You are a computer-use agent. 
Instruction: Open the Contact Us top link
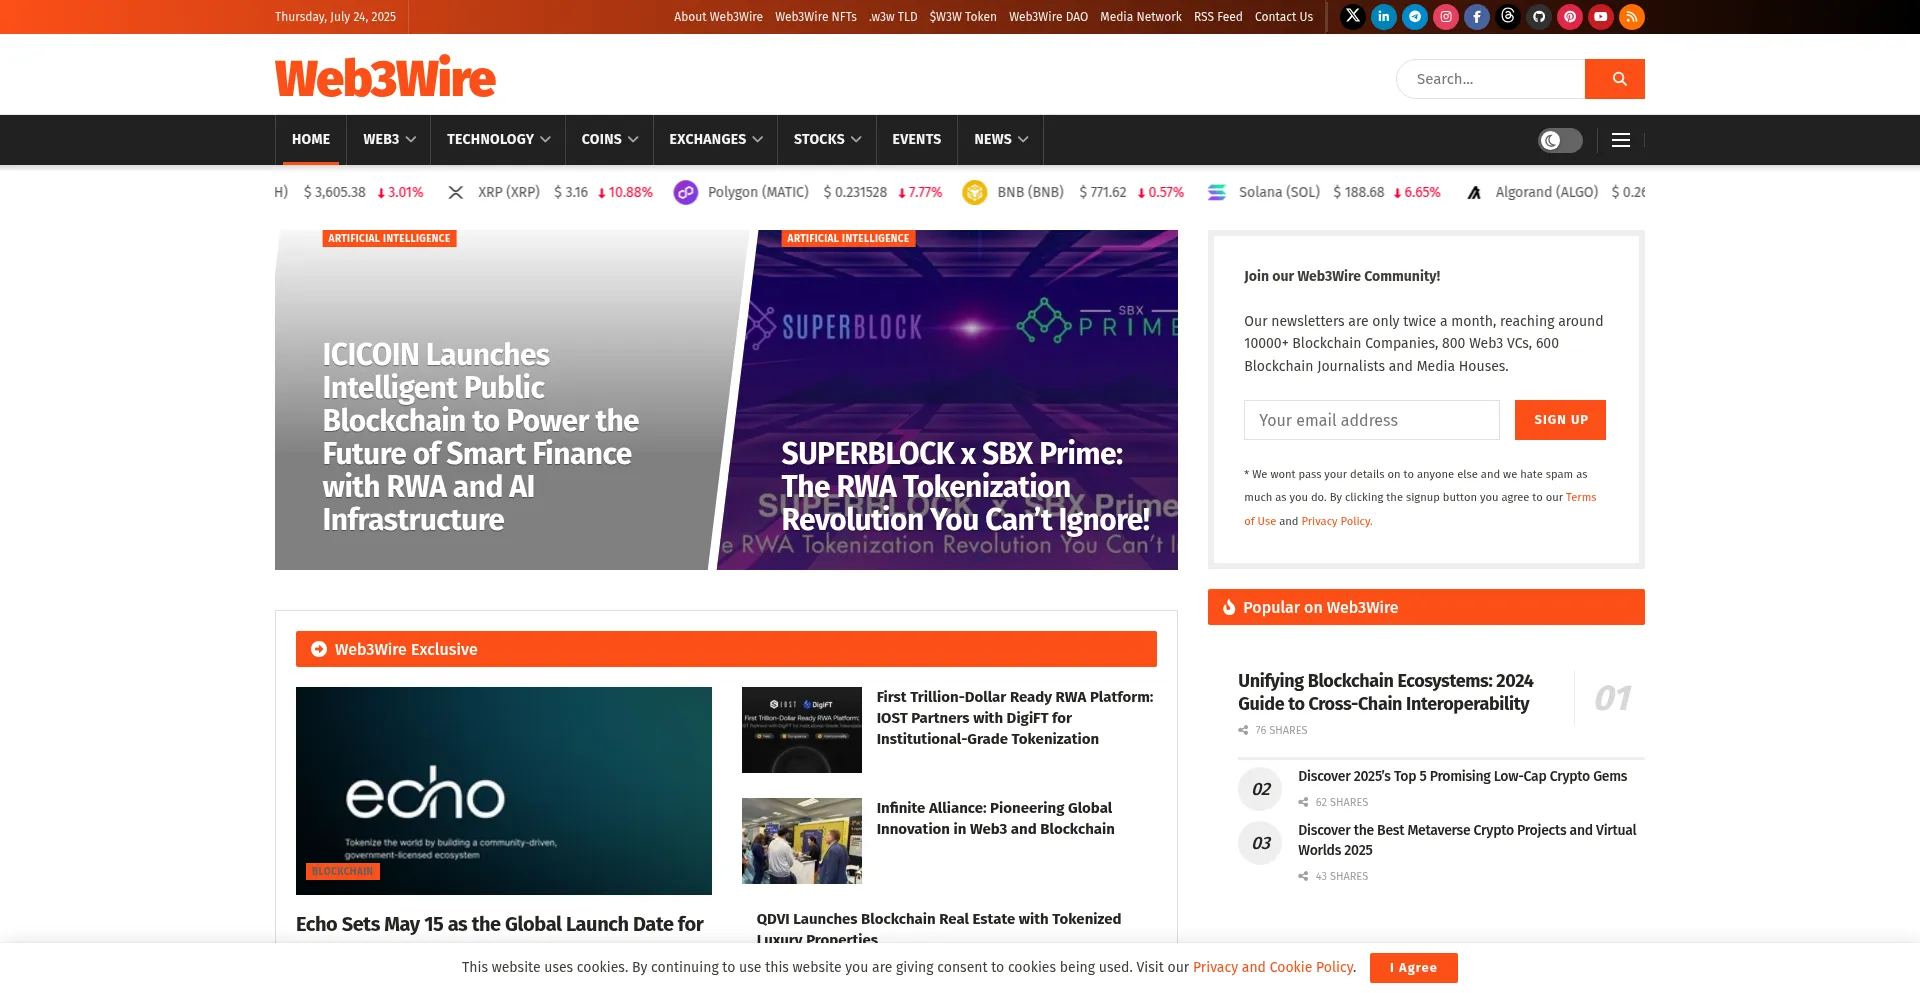tap(1284, 17)
